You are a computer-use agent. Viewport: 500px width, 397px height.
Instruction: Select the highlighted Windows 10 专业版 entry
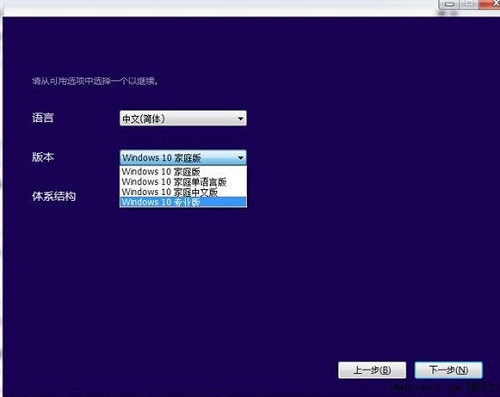point(183,202)
